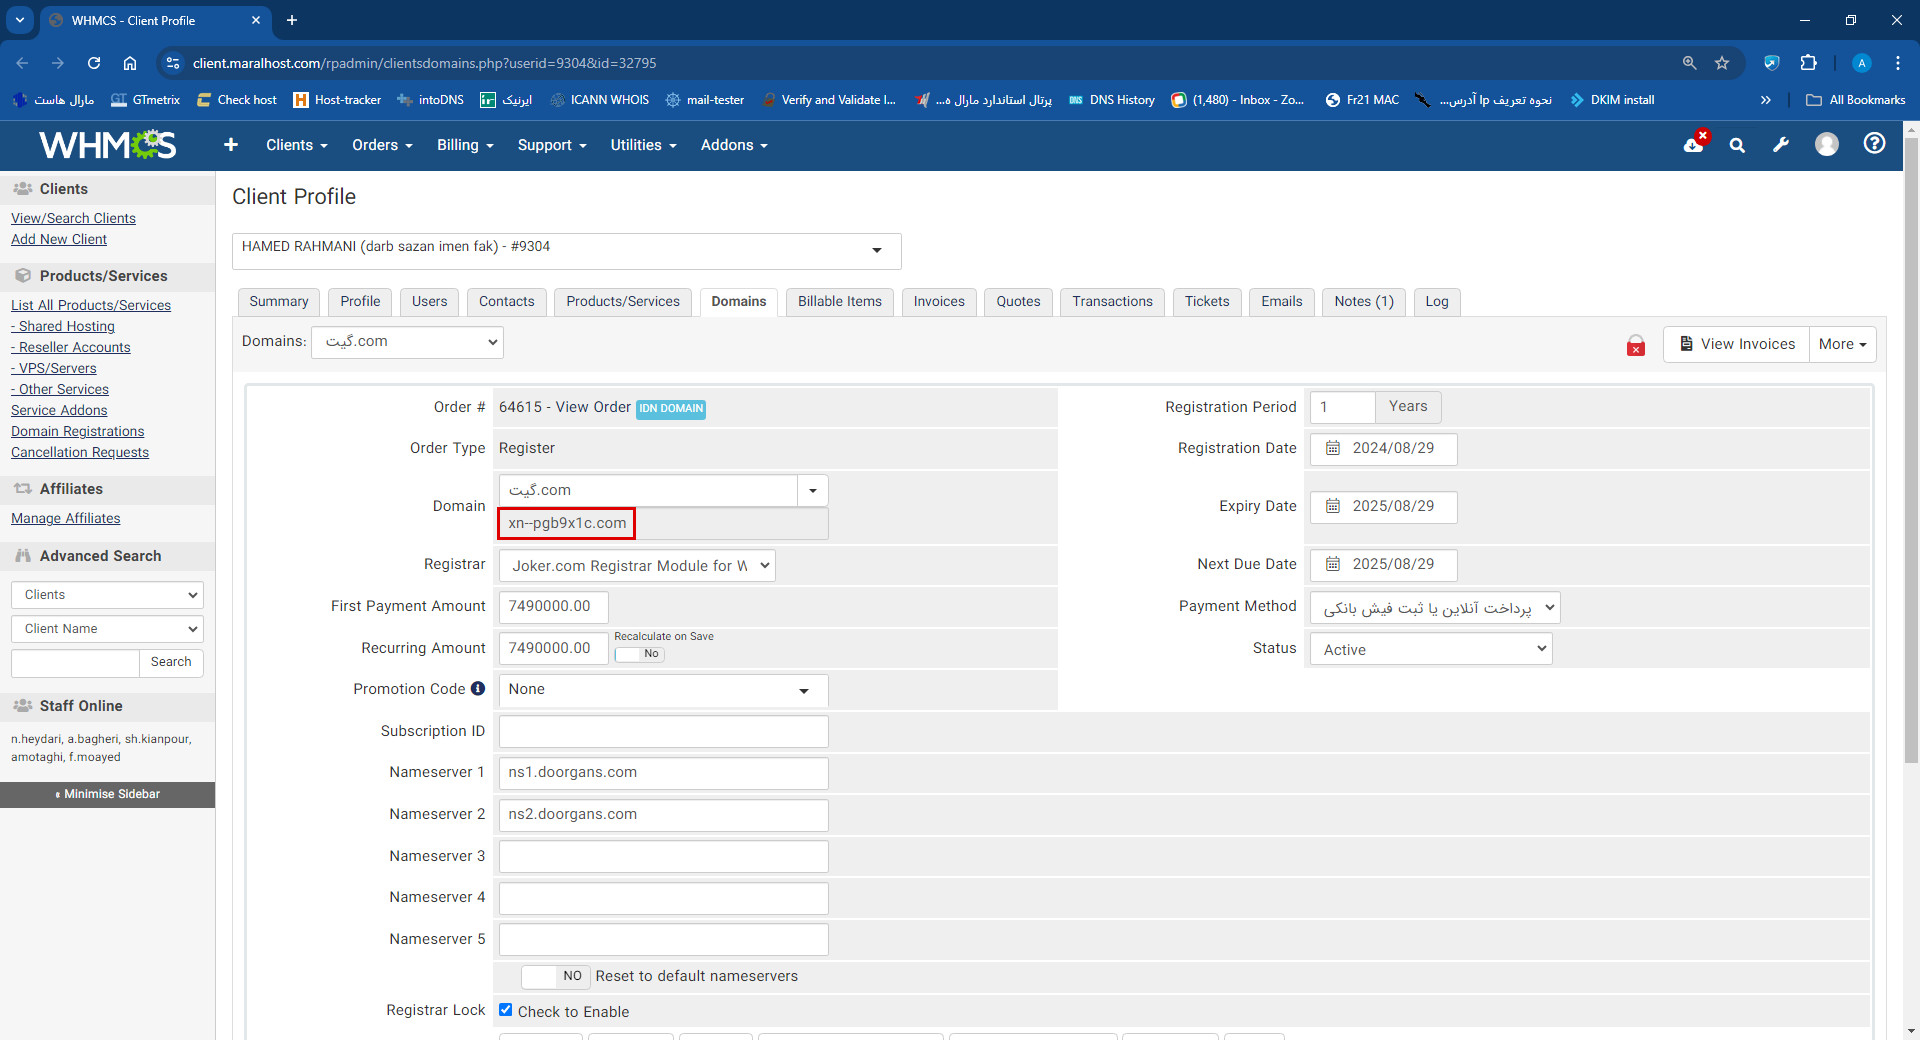Click the user account avatar icon
Screen dimensions: 1920x1040
tap(1826, 145)
